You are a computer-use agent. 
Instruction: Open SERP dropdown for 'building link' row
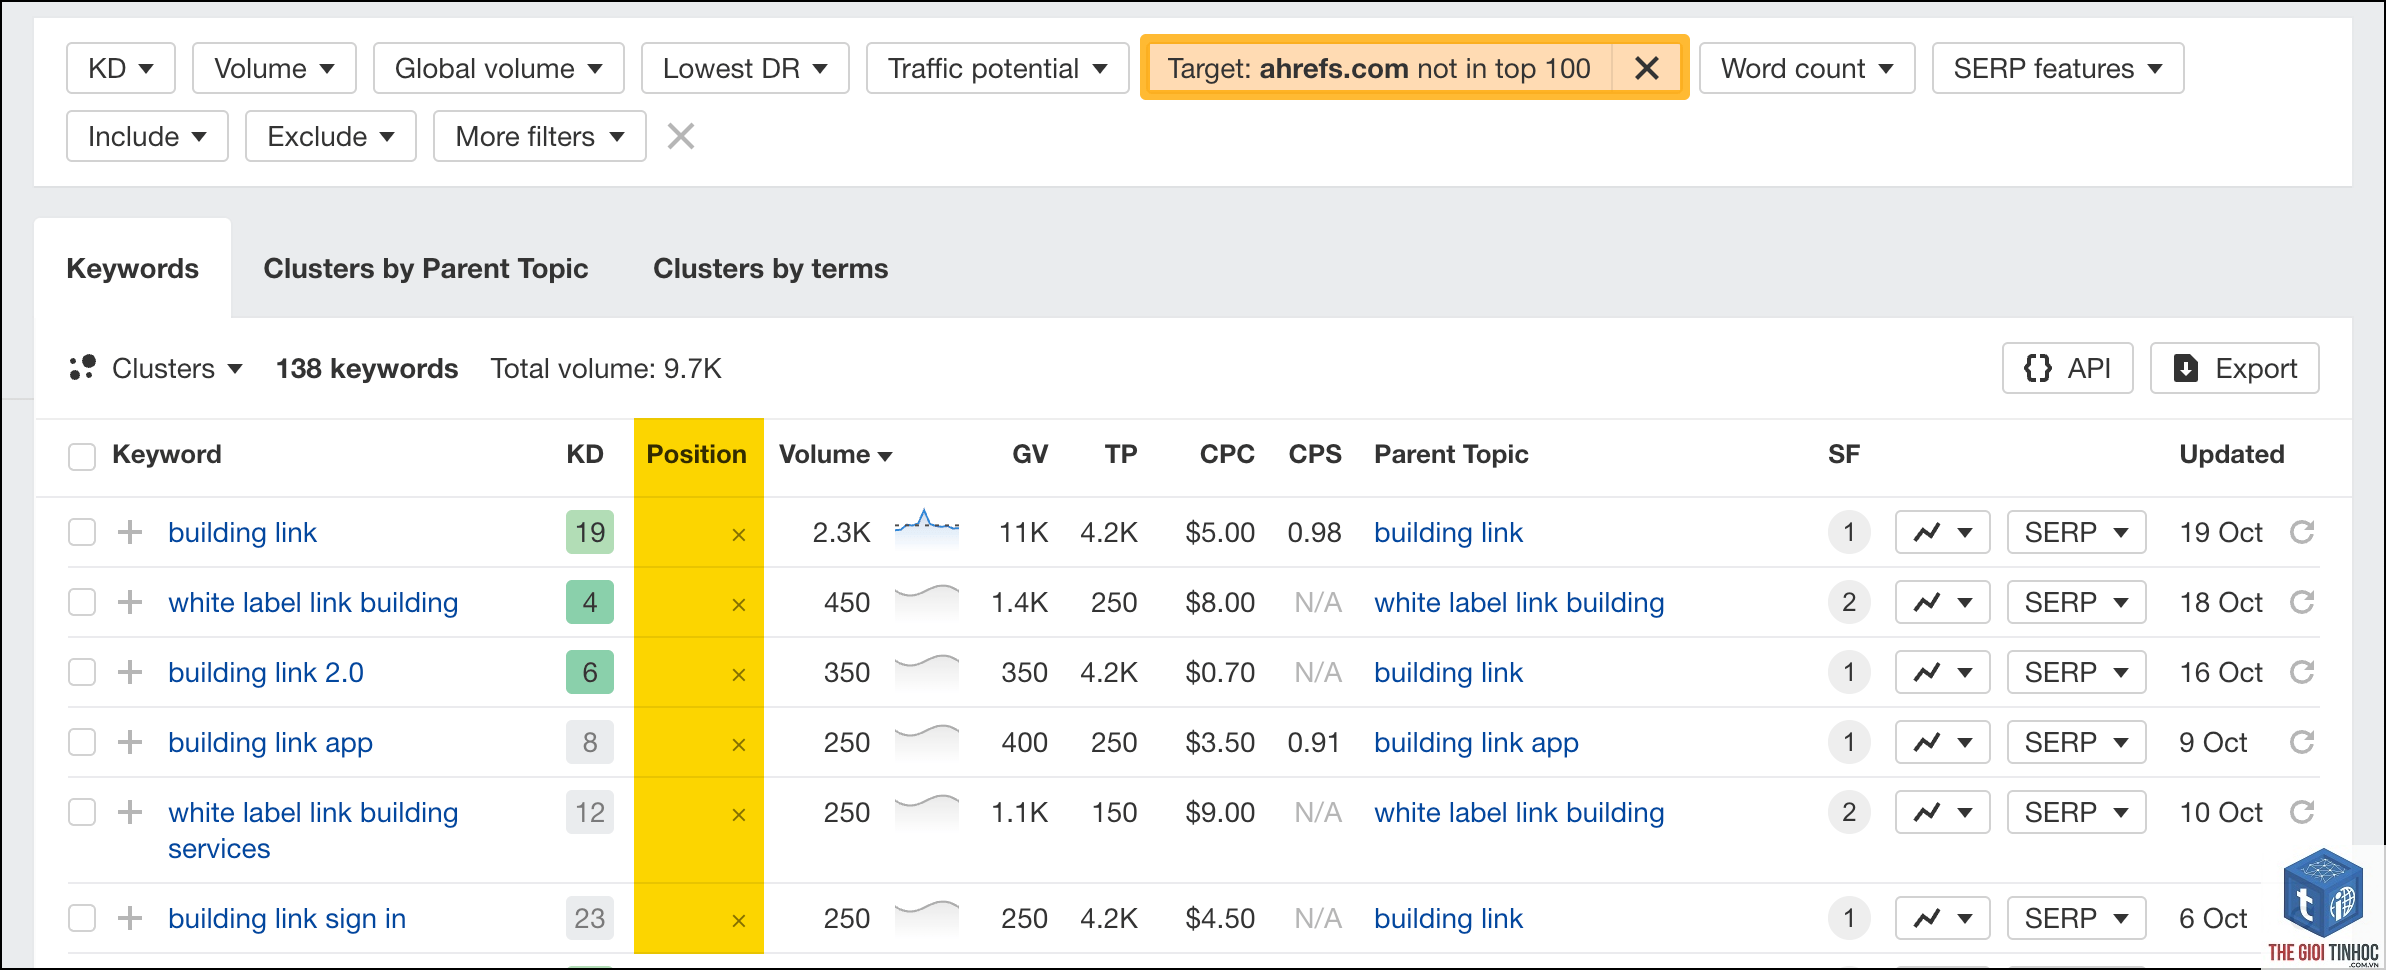(2076, 532)
